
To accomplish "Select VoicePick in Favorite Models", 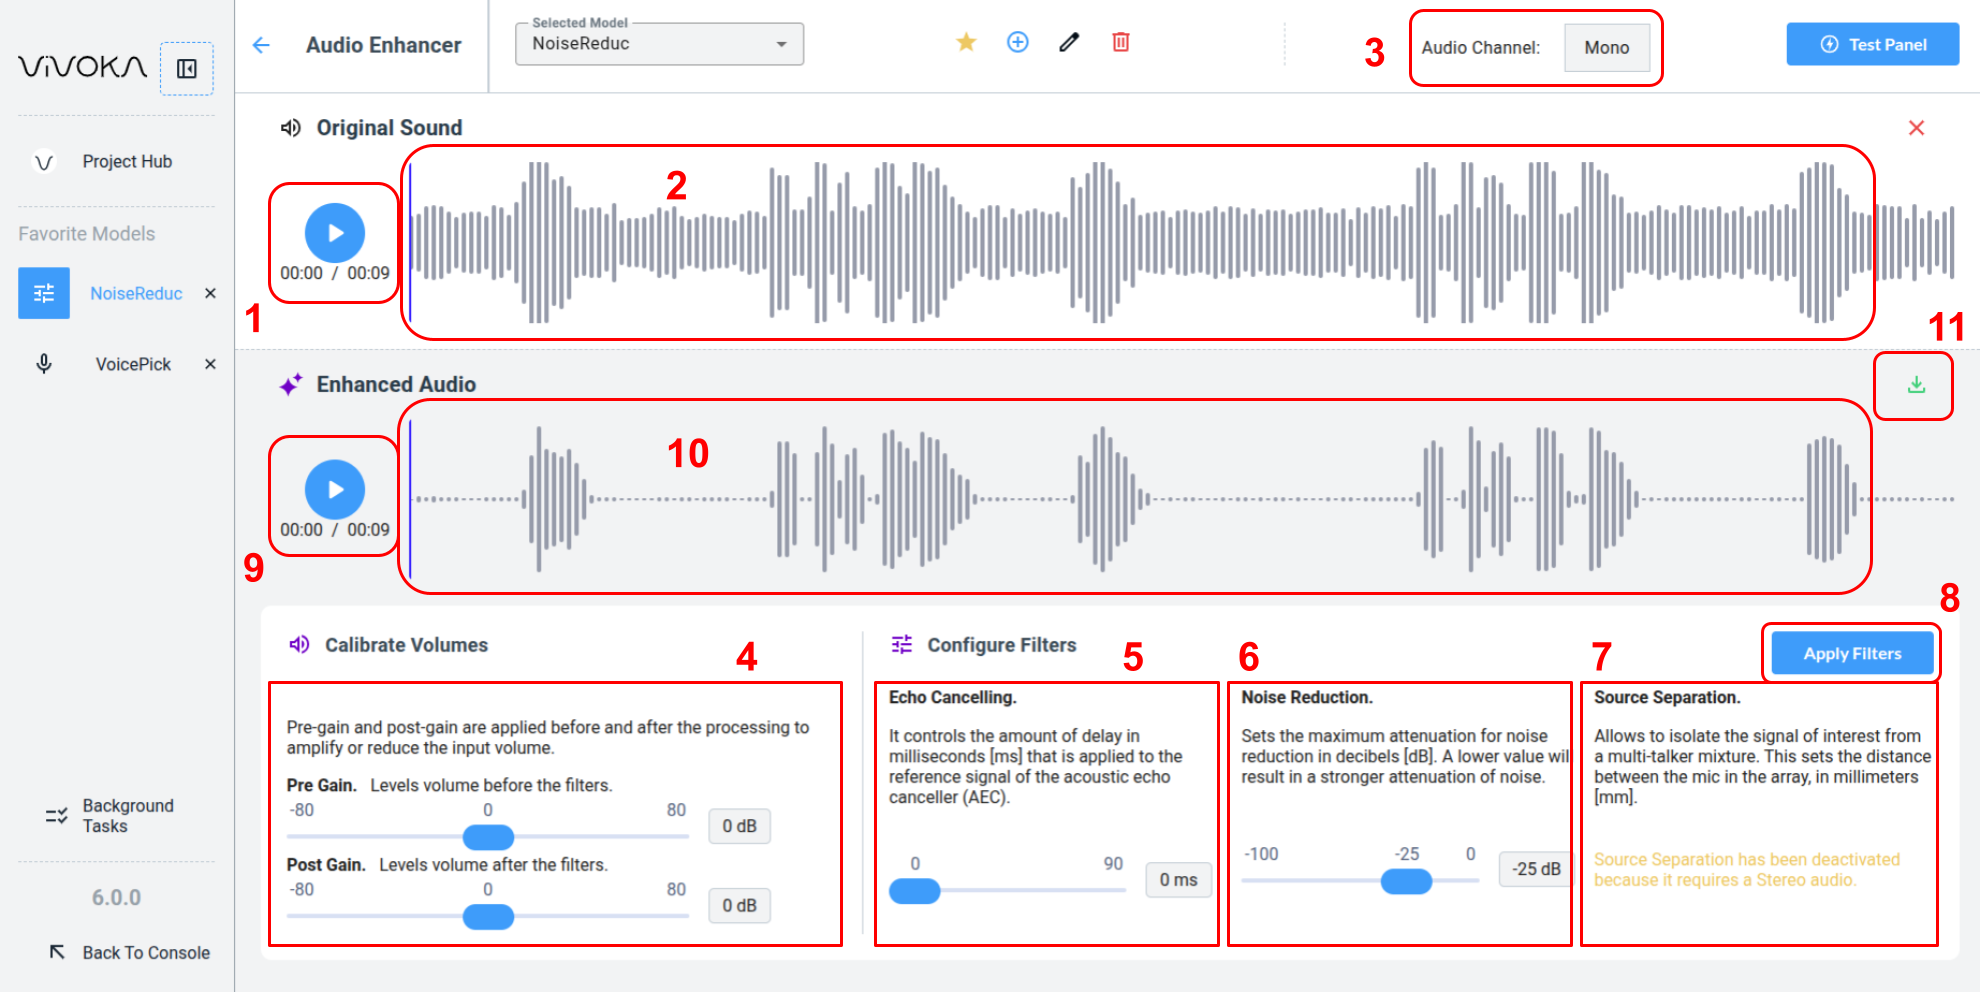I will [133, 364].
